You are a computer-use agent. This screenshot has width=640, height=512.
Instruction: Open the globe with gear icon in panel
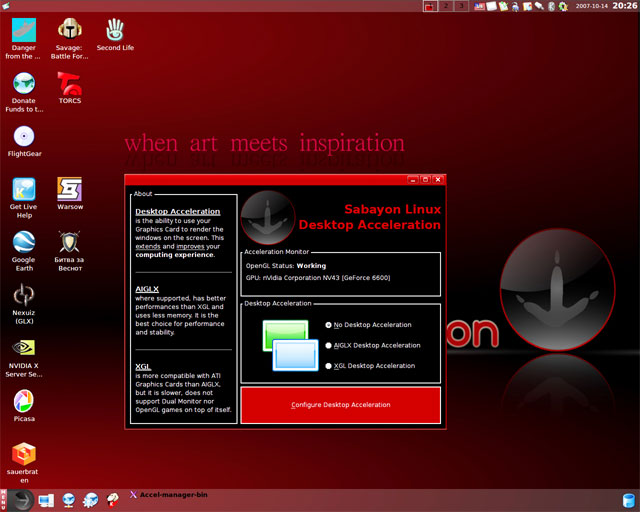click(91, 501)
